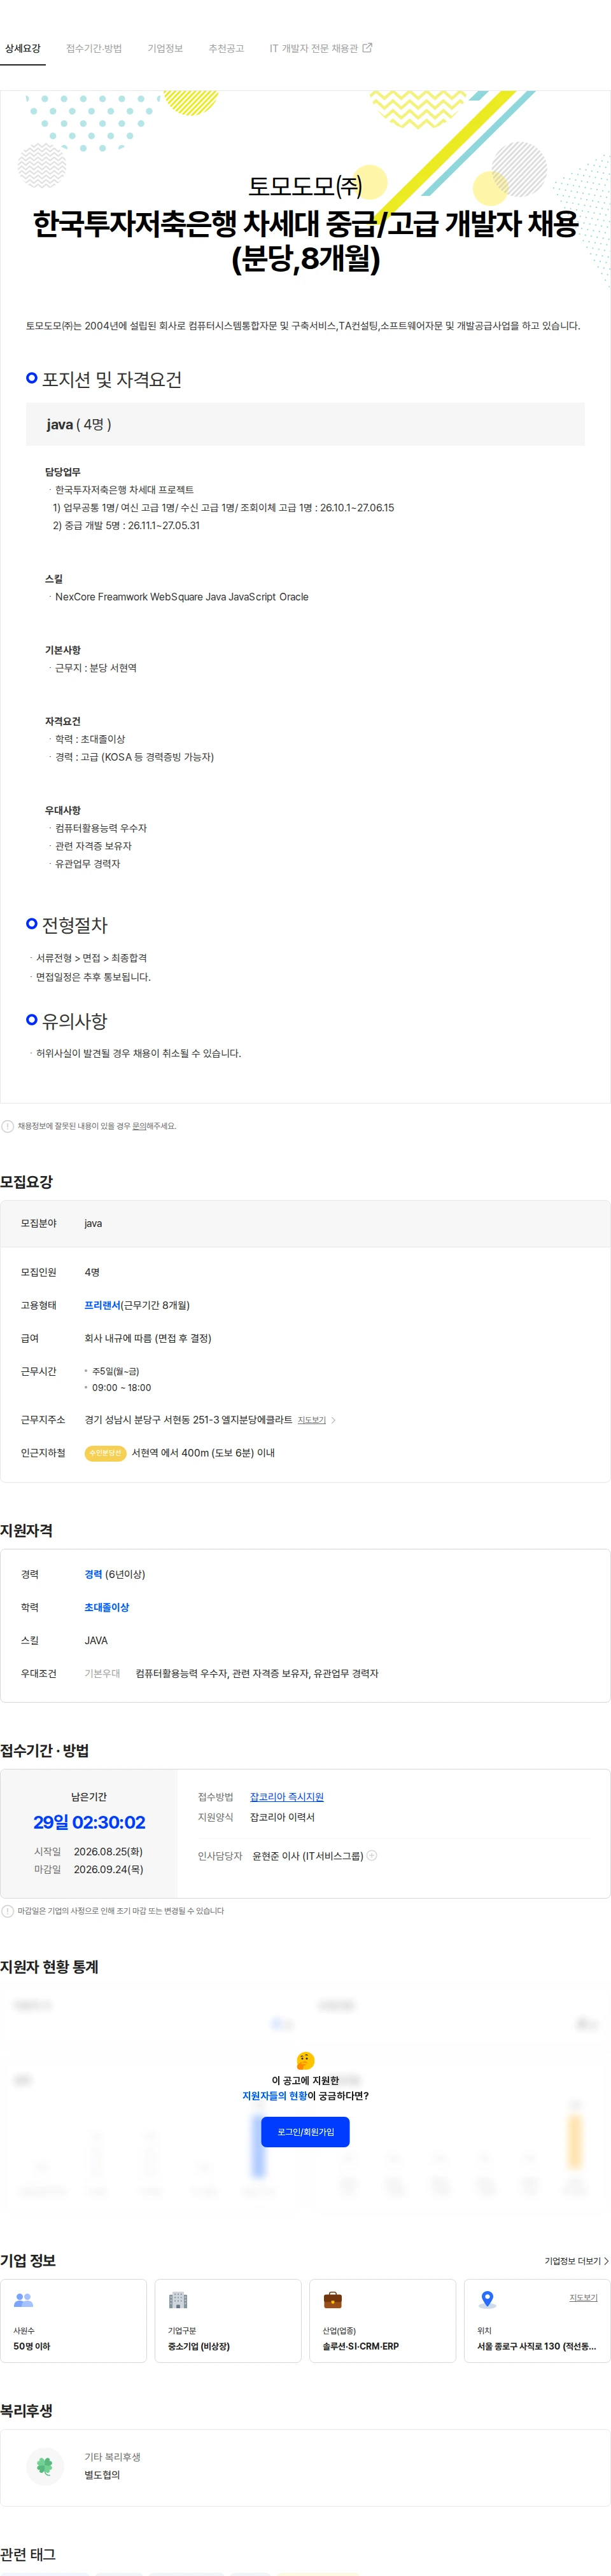
Task: Open 지도보기 next to 근무지주소
Action: coord(312,1420)
